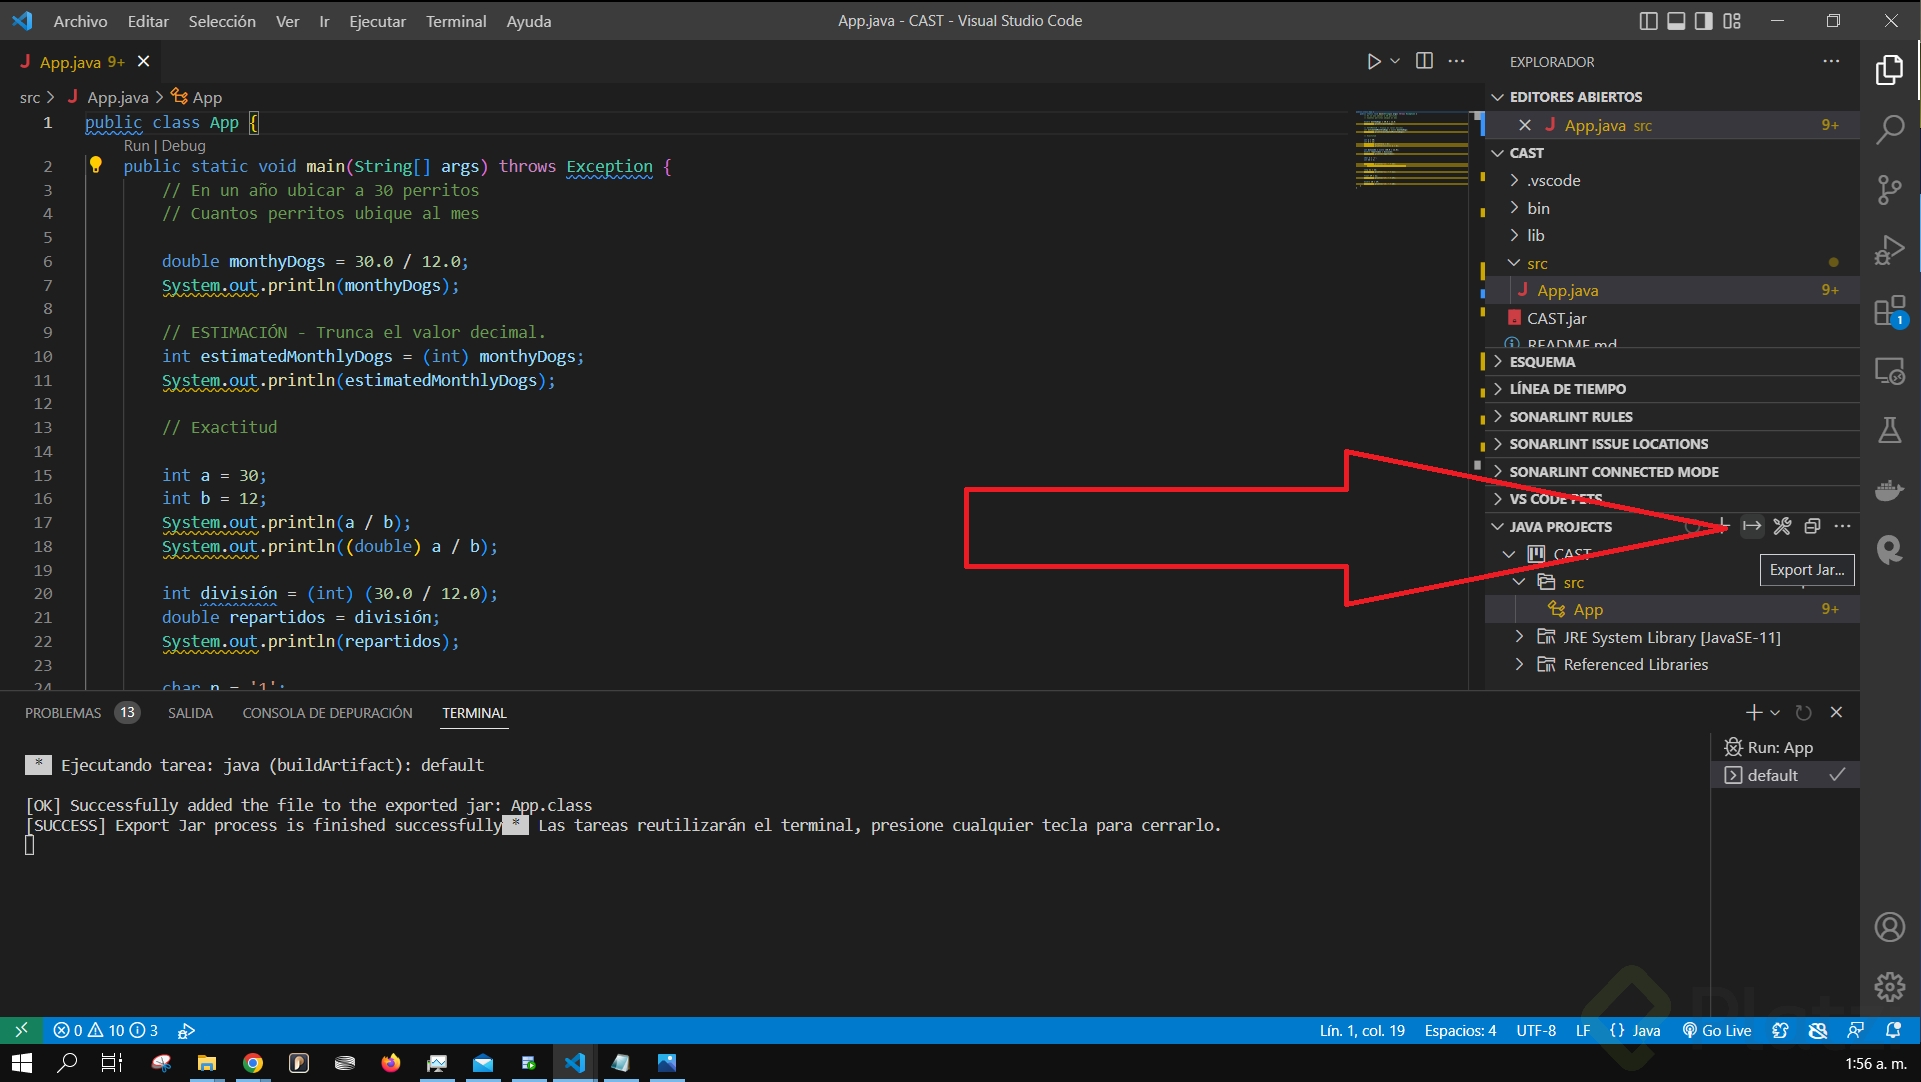Click the wrench configuration icon in Java Projects
The width and height of the screenshot is (1921, 1082).
(x=1781, y=526)
